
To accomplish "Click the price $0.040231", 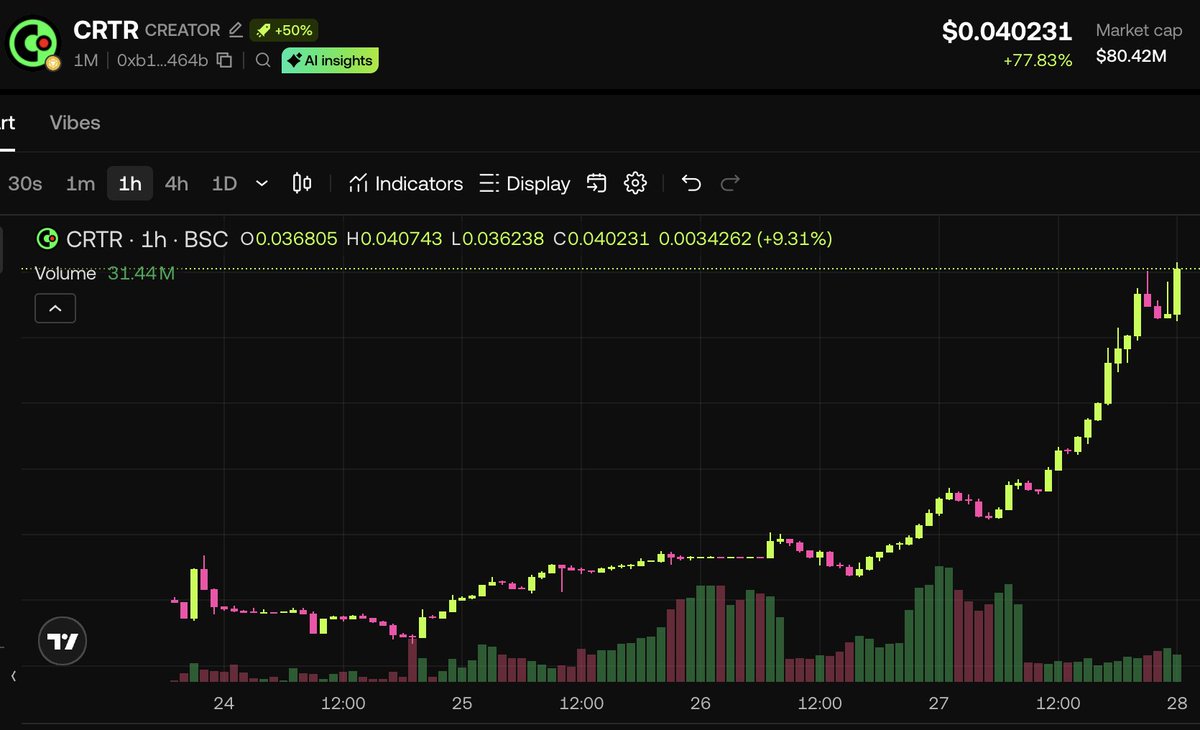I will tap(1007, 32).
